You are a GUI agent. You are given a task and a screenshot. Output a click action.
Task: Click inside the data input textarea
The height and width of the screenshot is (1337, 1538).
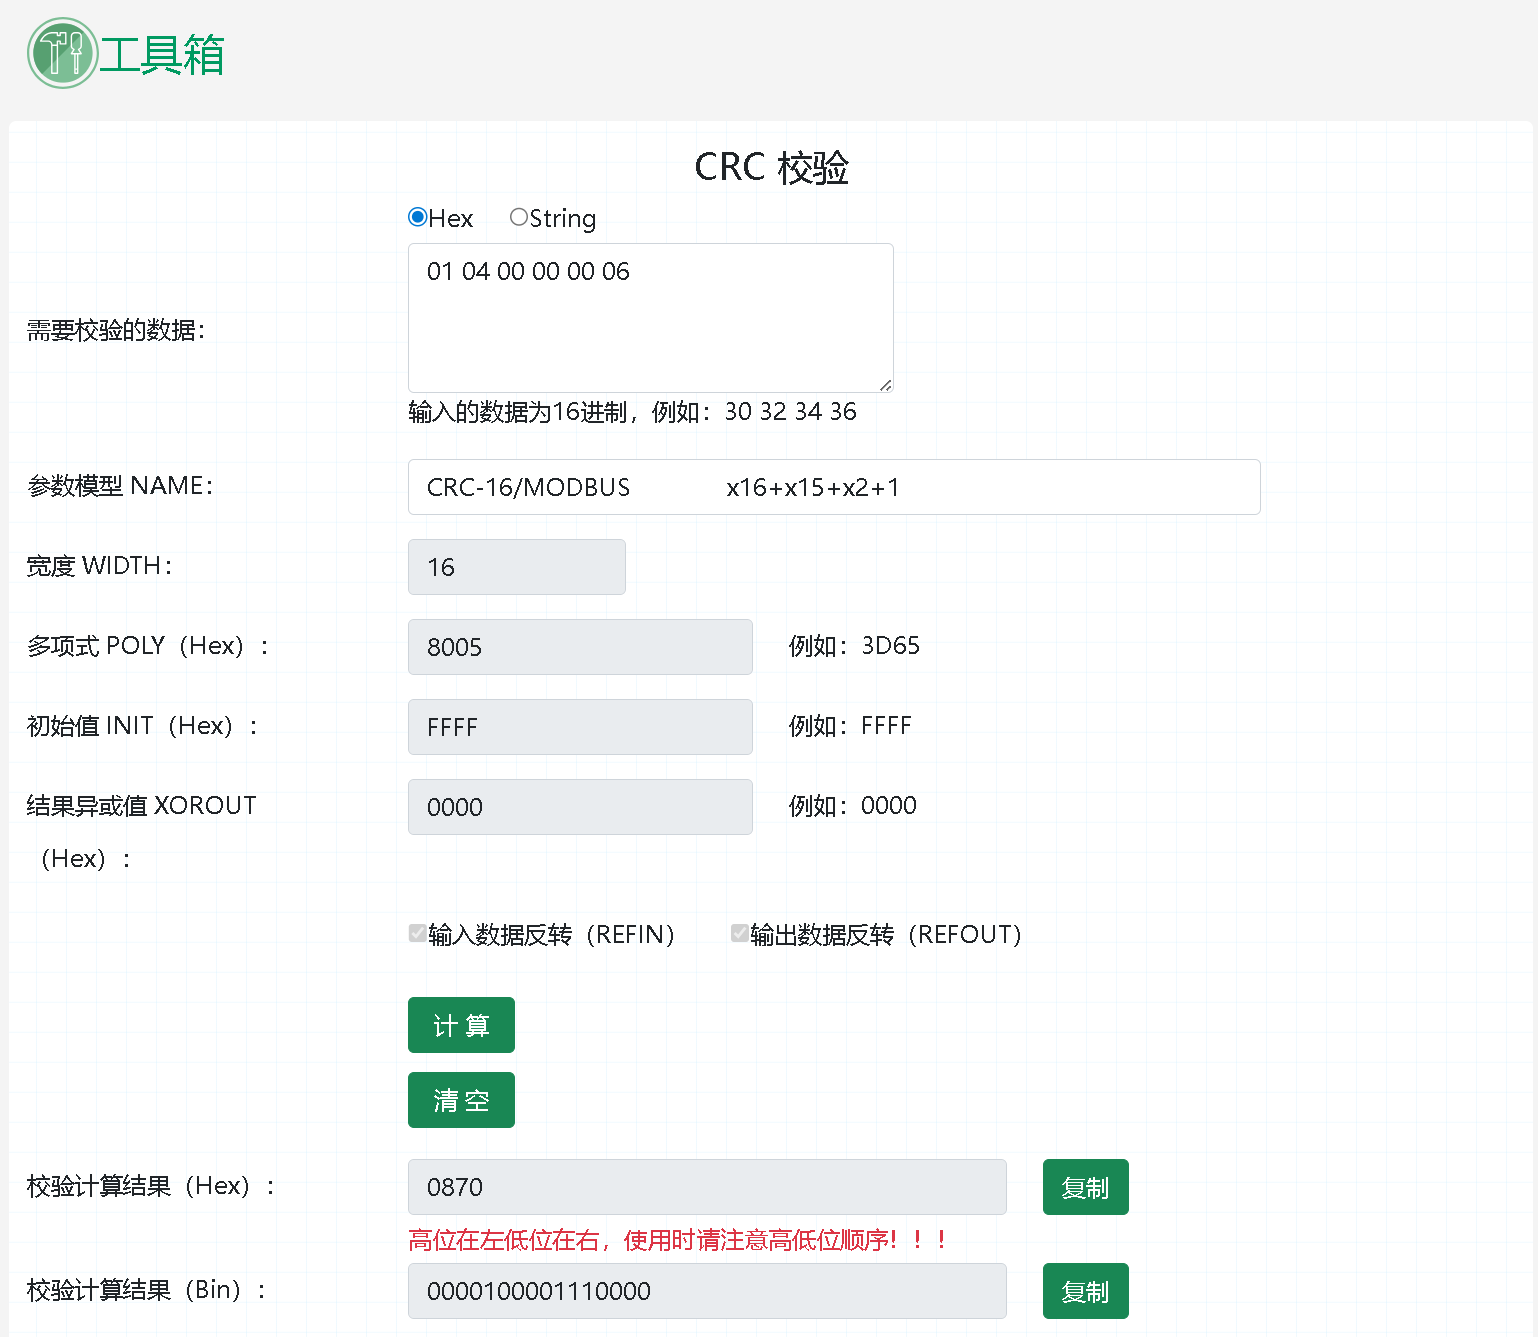click(650, 317)
